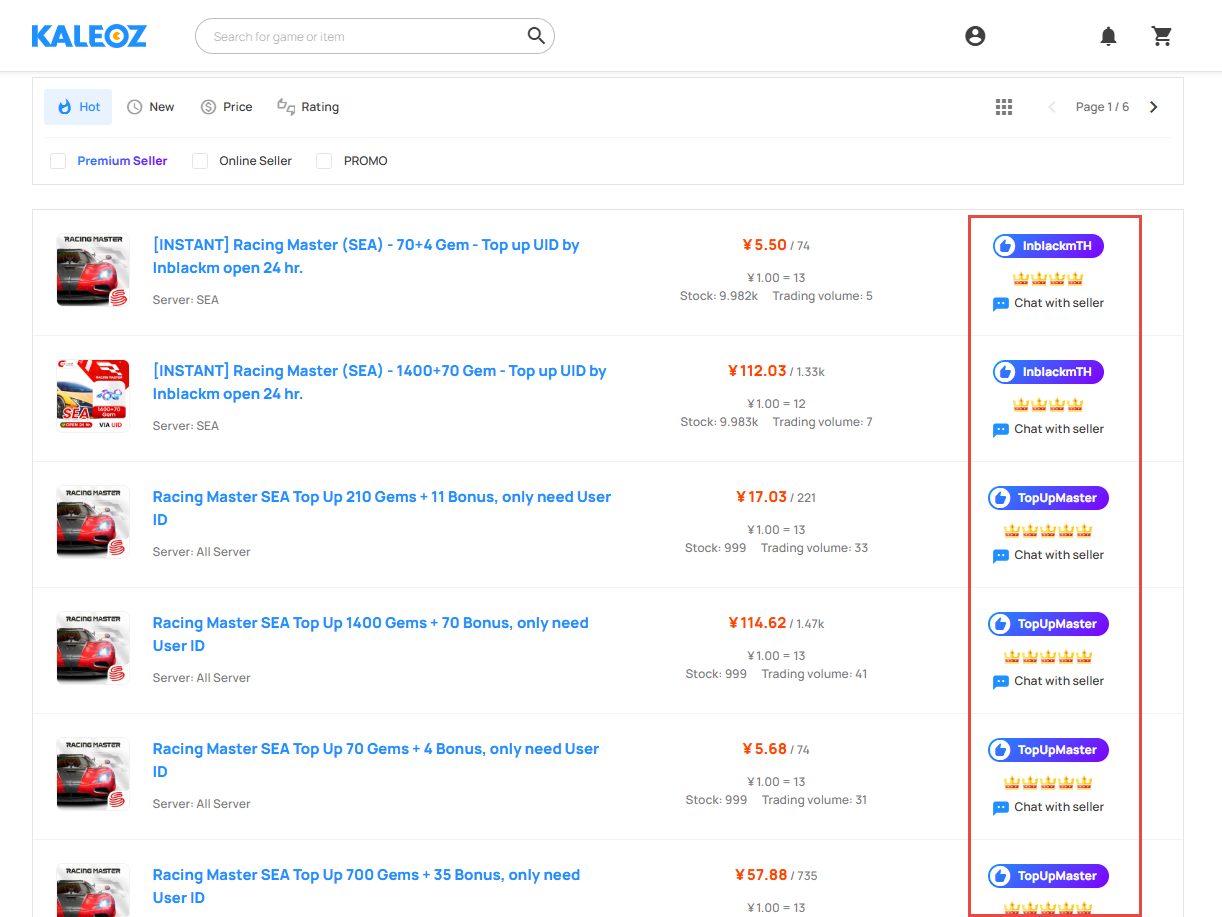Enable the PROMO filter checkbox
1222x917 pixels.
(x=324, y=161)
